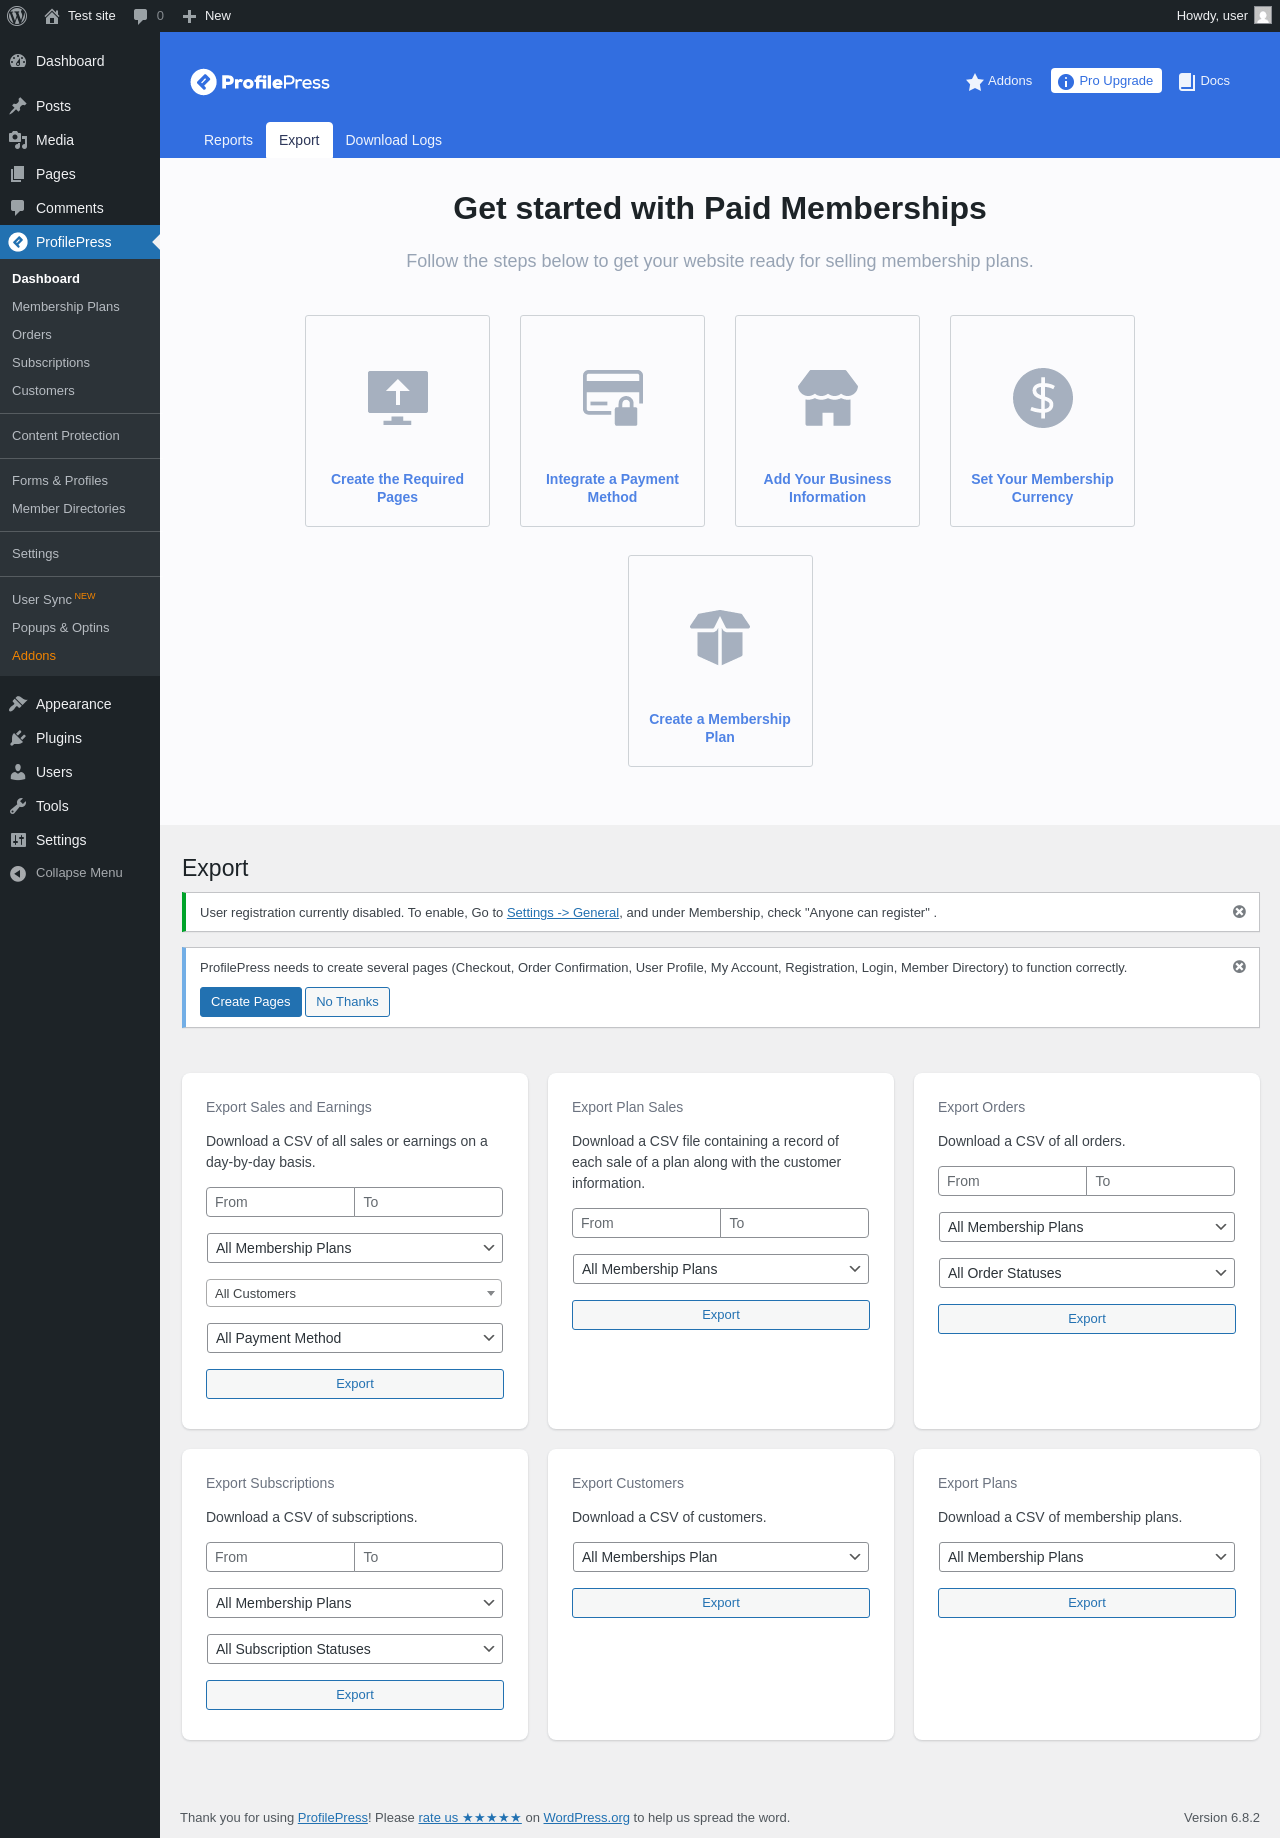1280x1838 pixels.
Task: Click the From date field in Export Orders
Action: 1012,1181
